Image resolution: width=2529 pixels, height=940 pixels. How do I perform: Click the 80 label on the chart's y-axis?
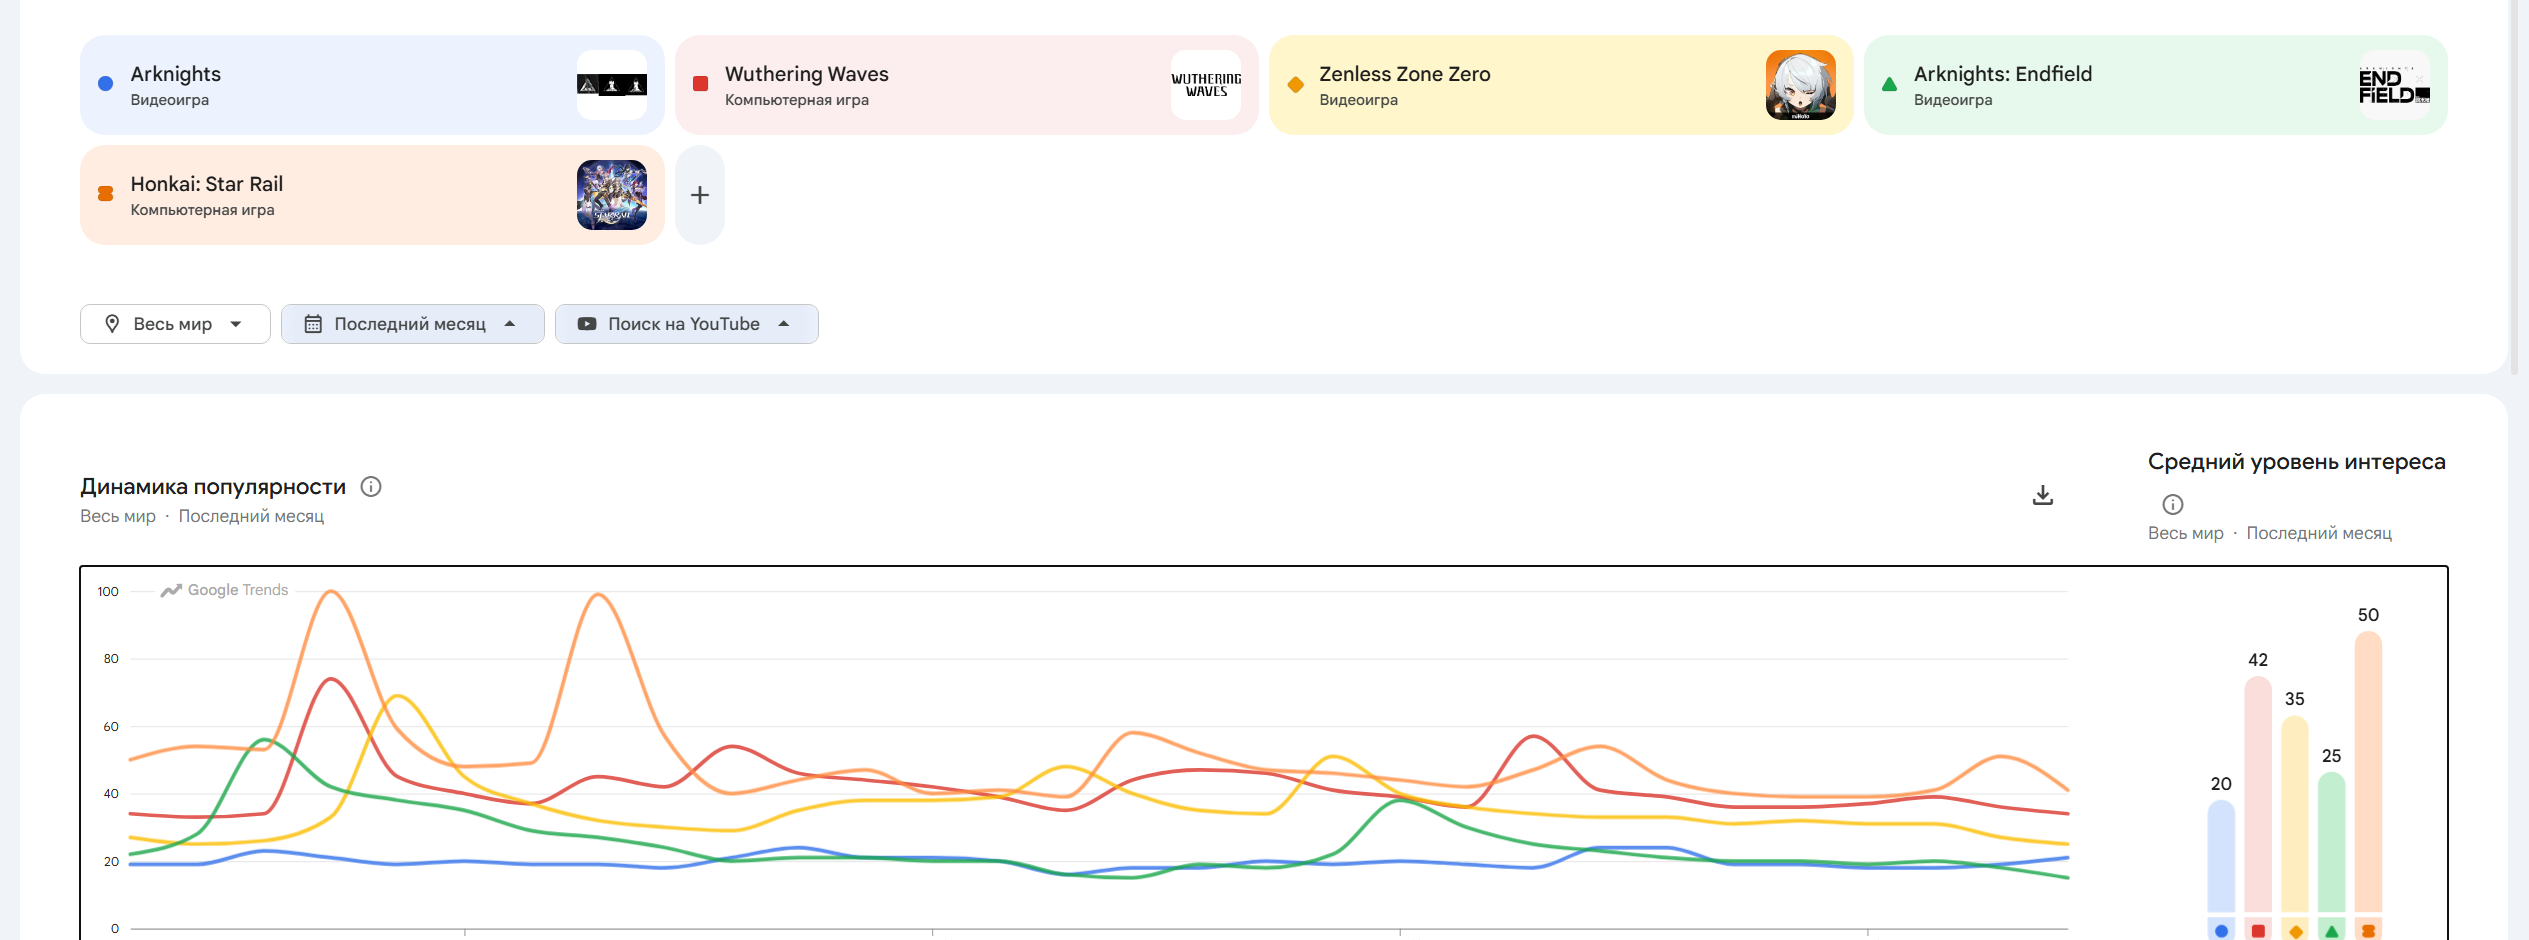[x=111, y=659]
